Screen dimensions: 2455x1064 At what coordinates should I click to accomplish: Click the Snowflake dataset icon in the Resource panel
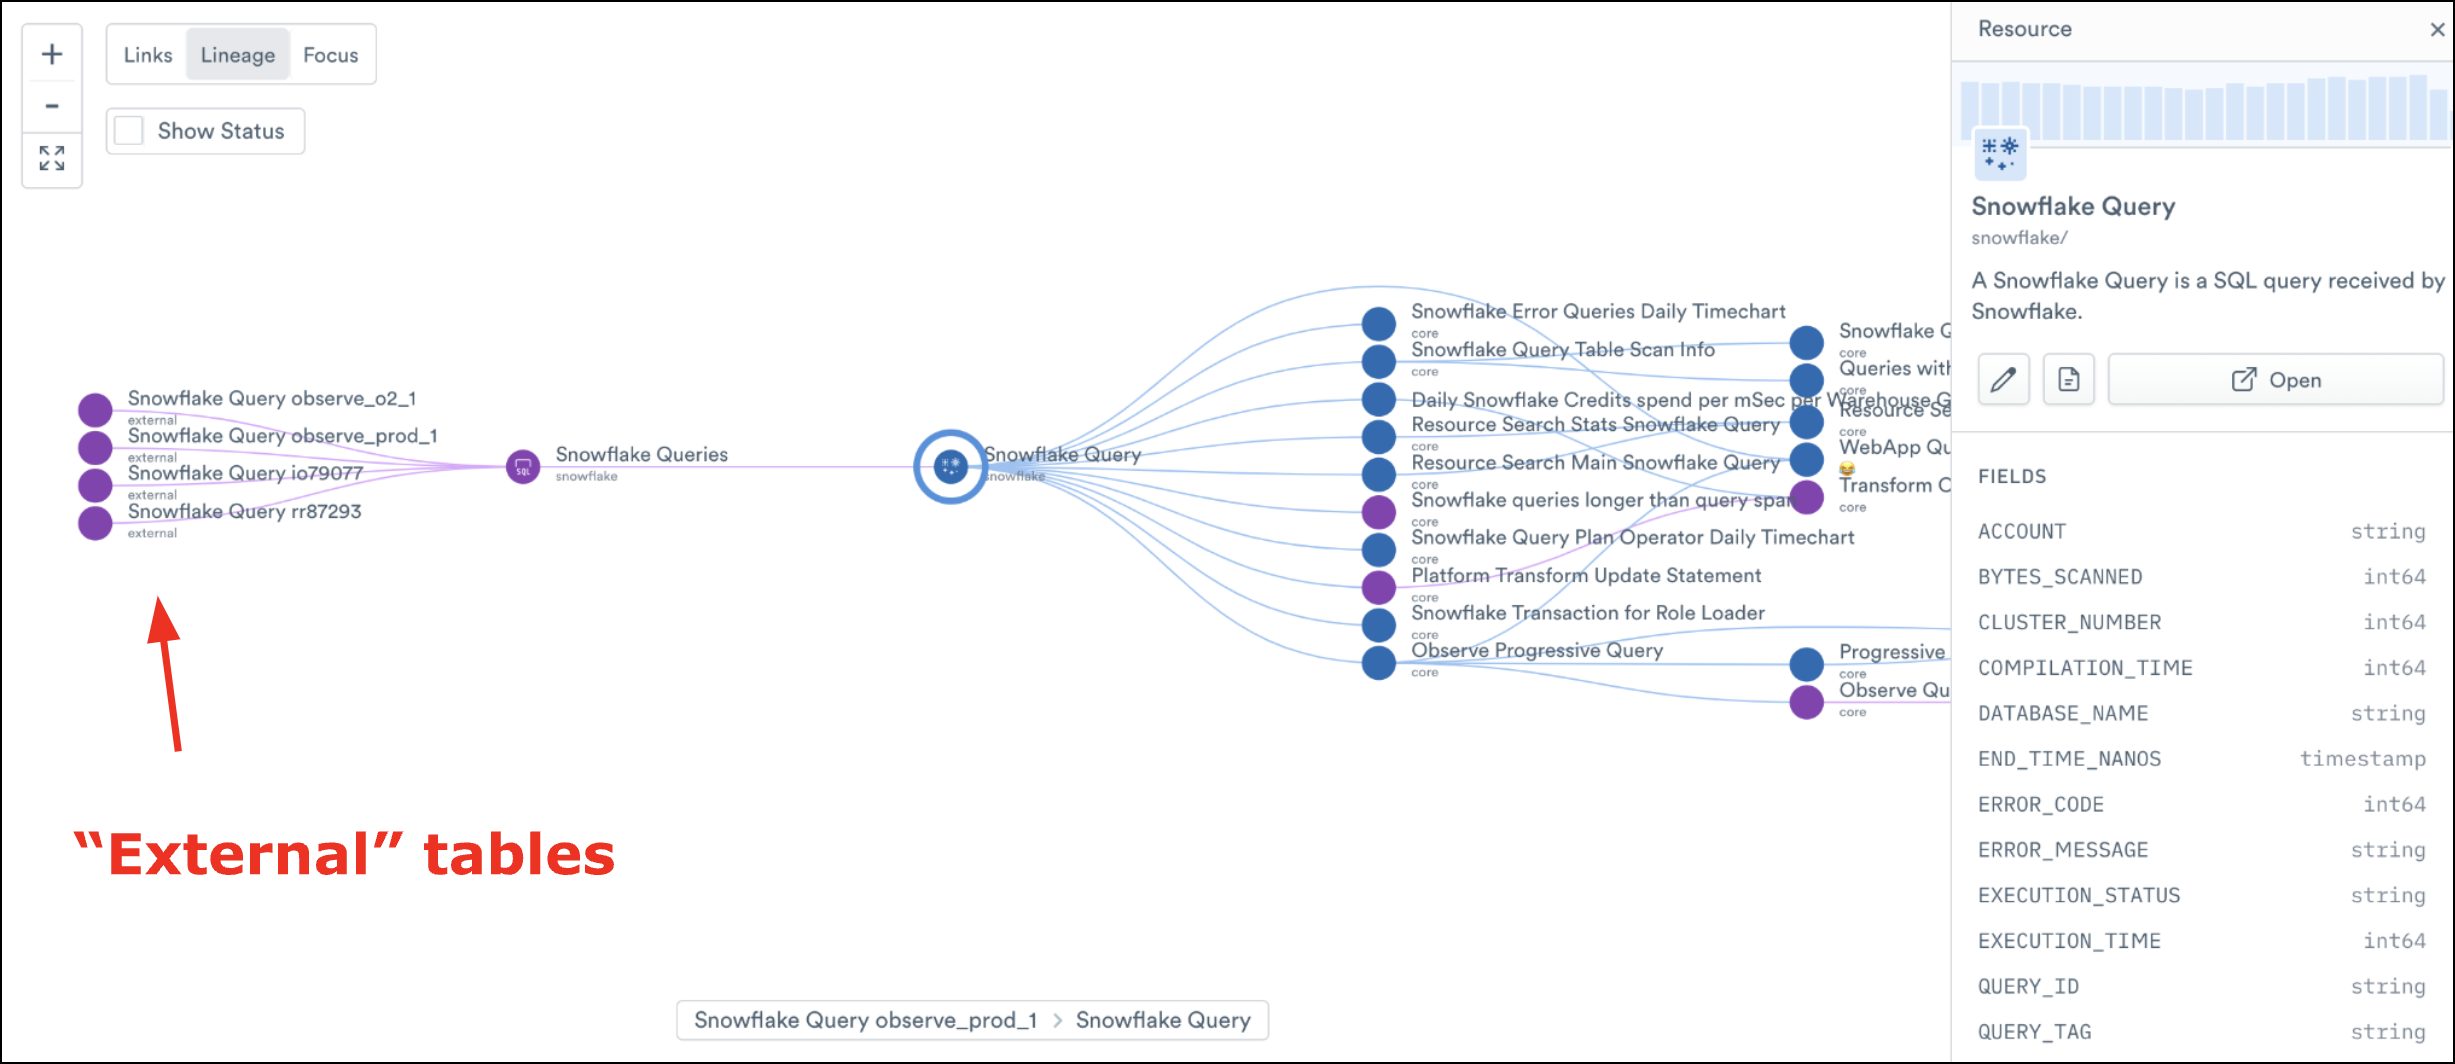coord(2000,154)
